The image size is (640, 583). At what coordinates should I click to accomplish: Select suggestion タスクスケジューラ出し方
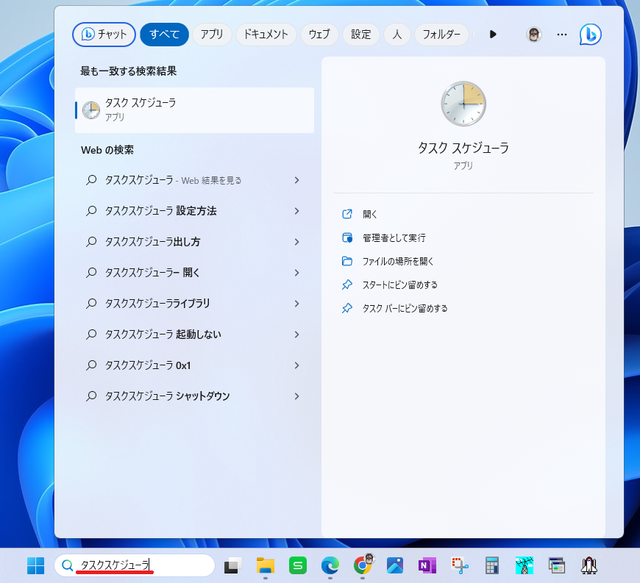click(194, 242)
